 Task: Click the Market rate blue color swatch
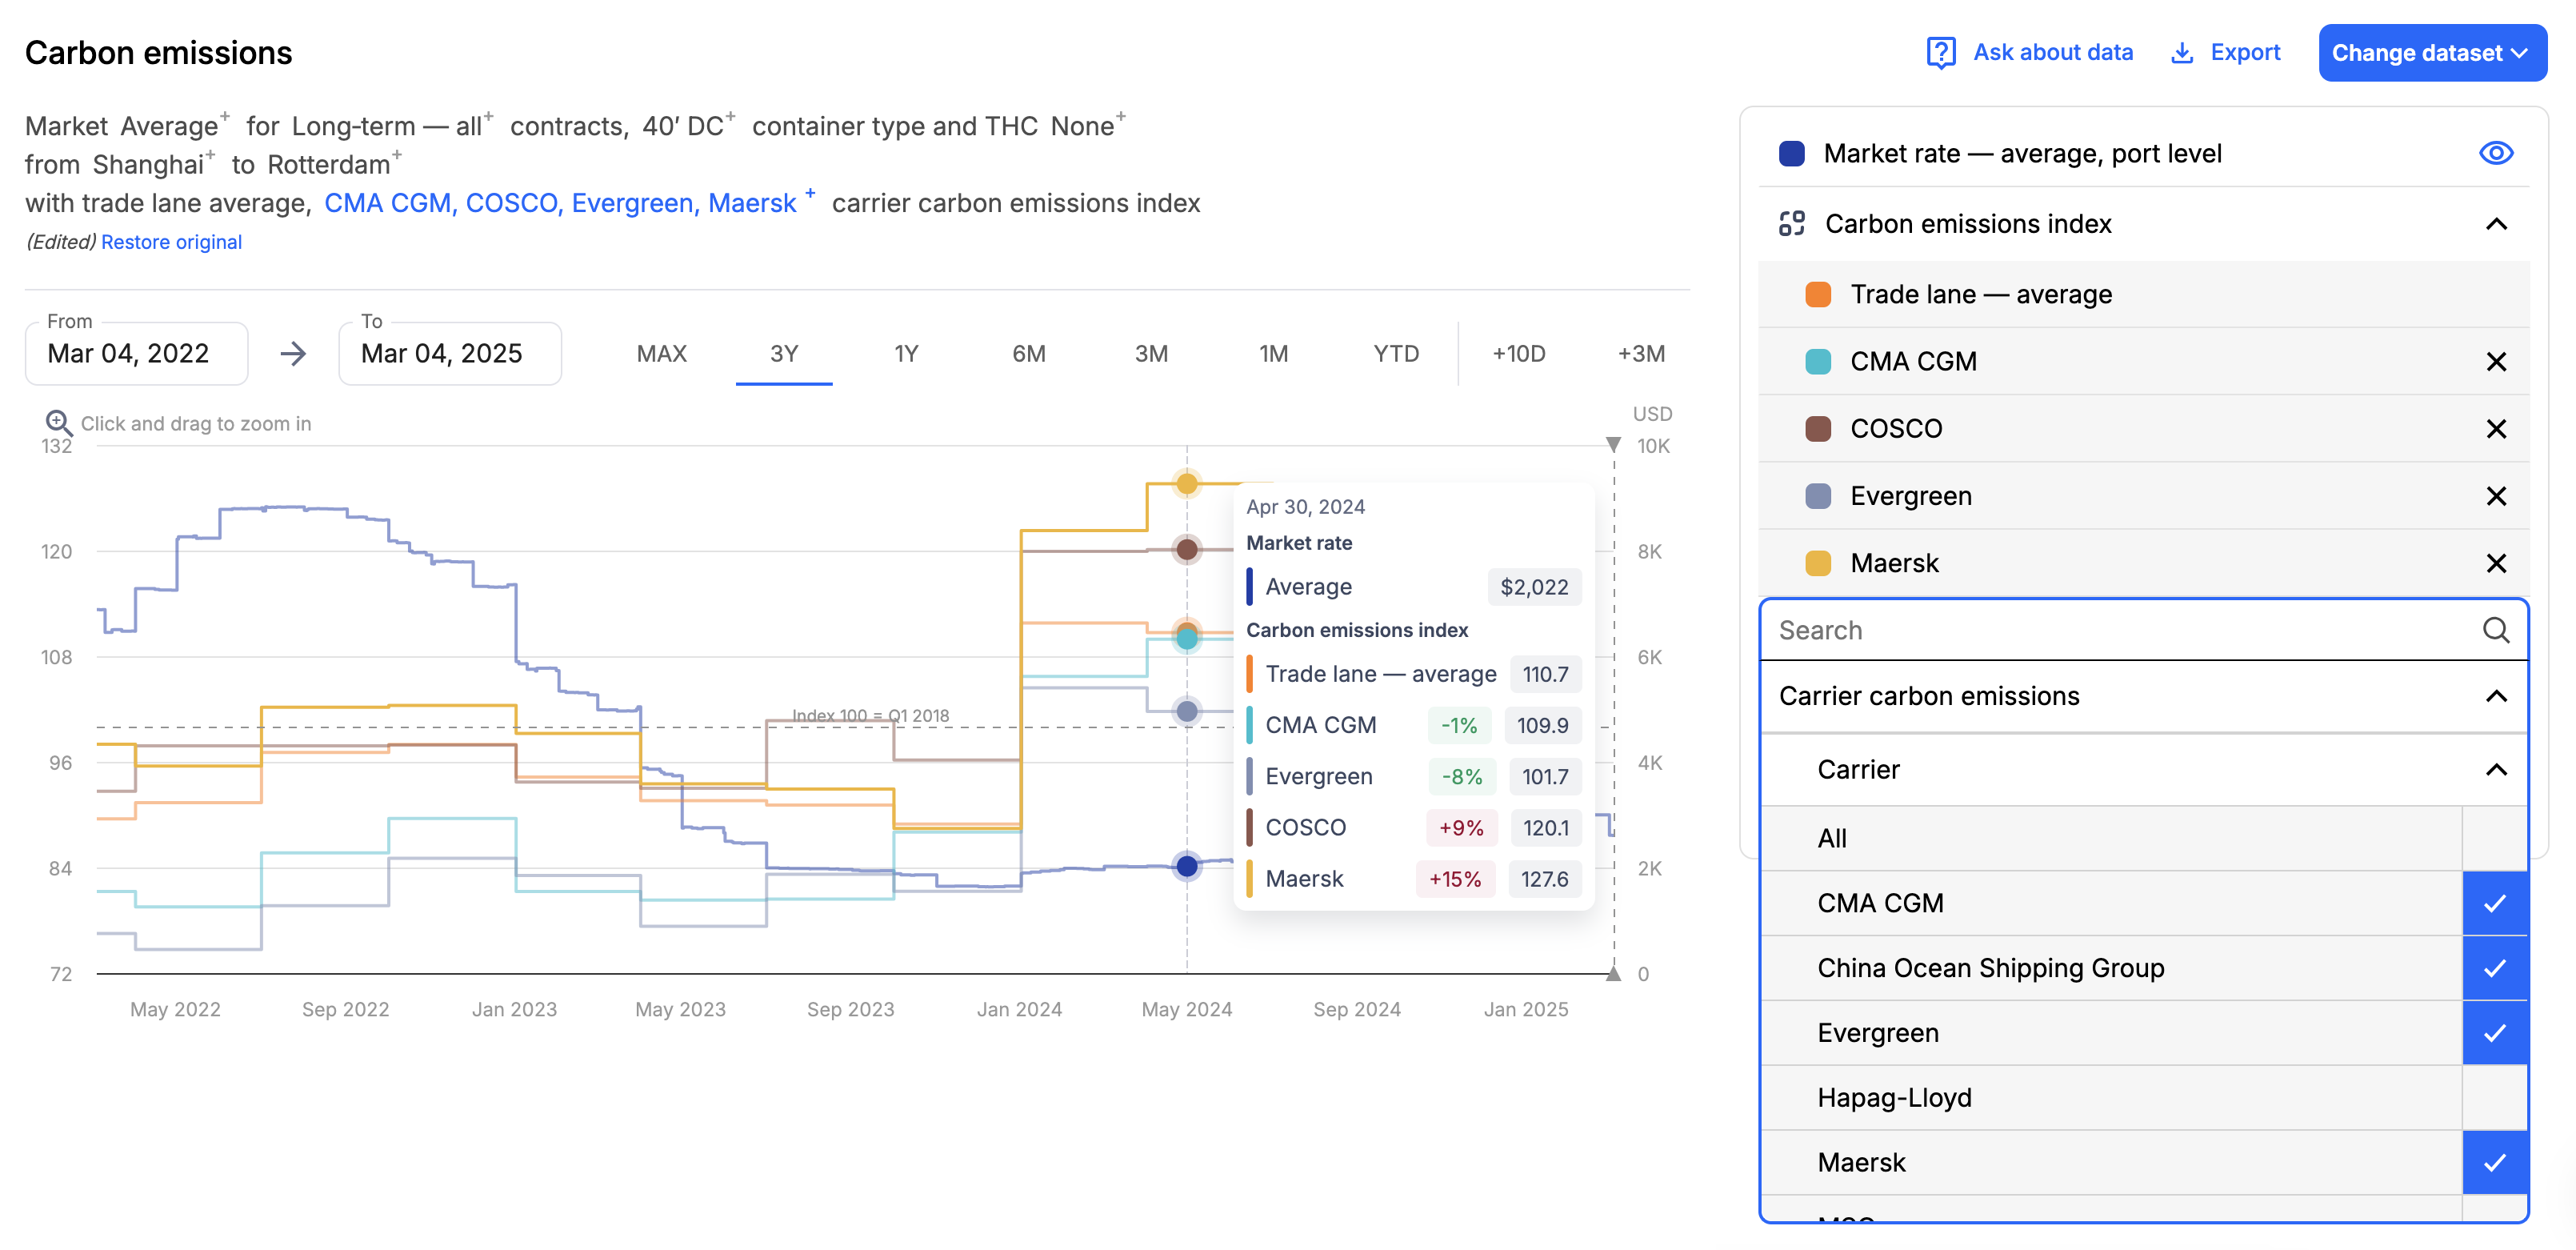pyautogui.click(x=1792, y=153)
